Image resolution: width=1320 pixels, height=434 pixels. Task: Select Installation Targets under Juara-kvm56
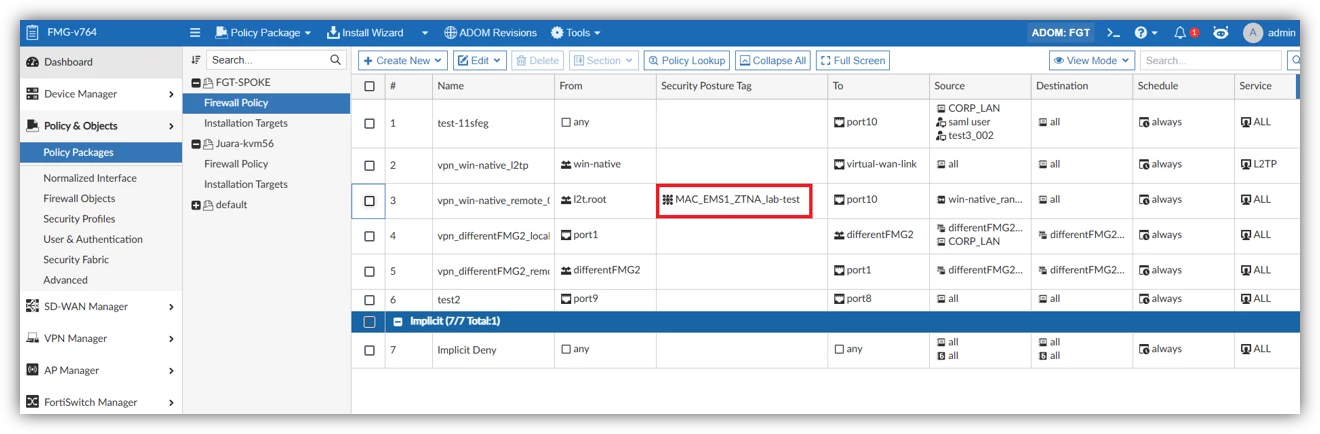pos(246,185)
